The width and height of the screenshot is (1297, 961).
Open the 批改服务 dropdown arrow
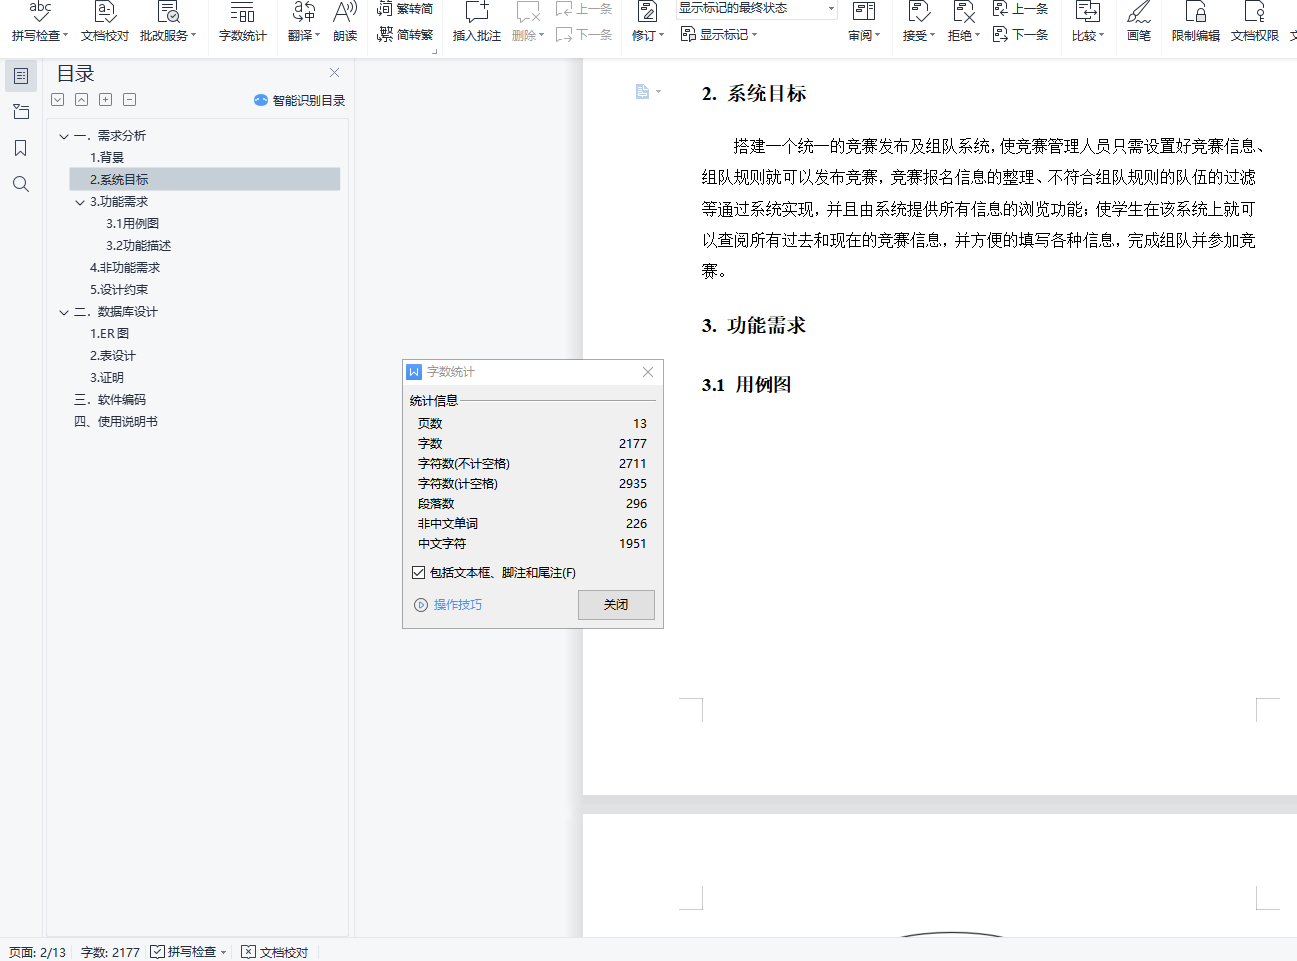[x=194, y=36]
